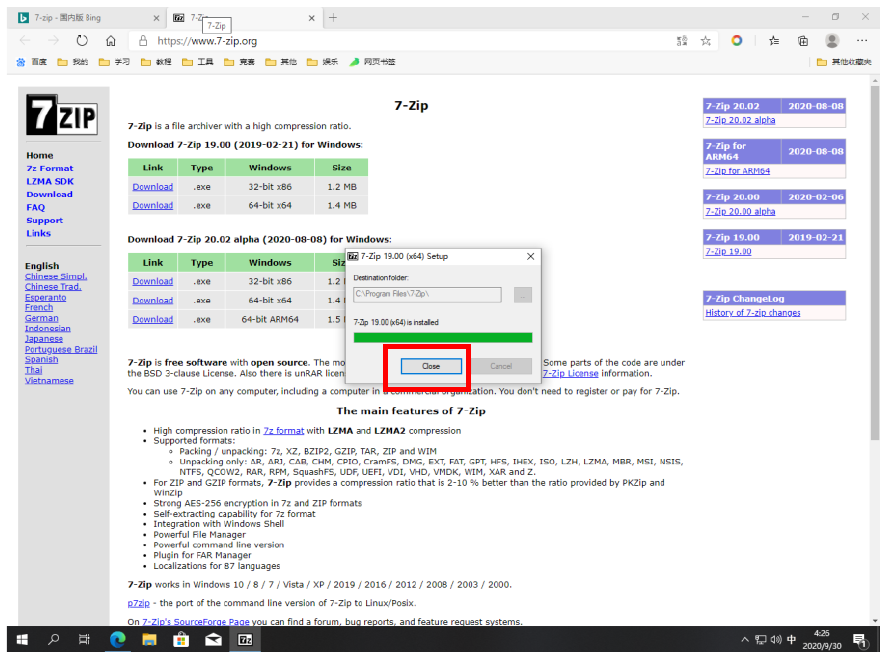891x661 pixels.
Task: Click the browser refresh button
Action: (82, 41)
